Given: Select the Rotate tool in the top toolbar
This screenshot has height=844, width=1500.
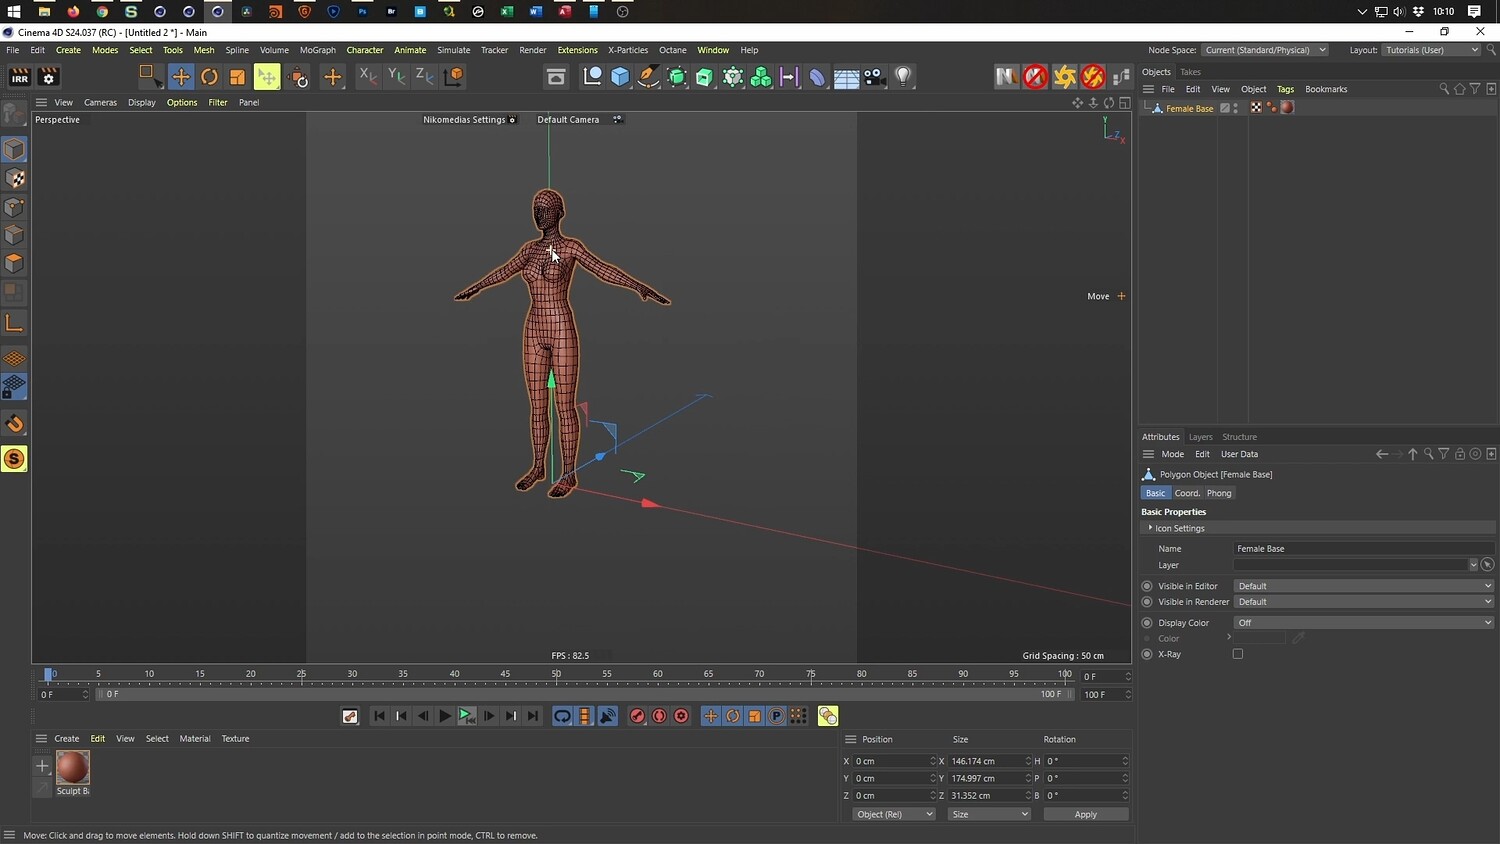Looking at the screenshot, I should coord(209,77).
